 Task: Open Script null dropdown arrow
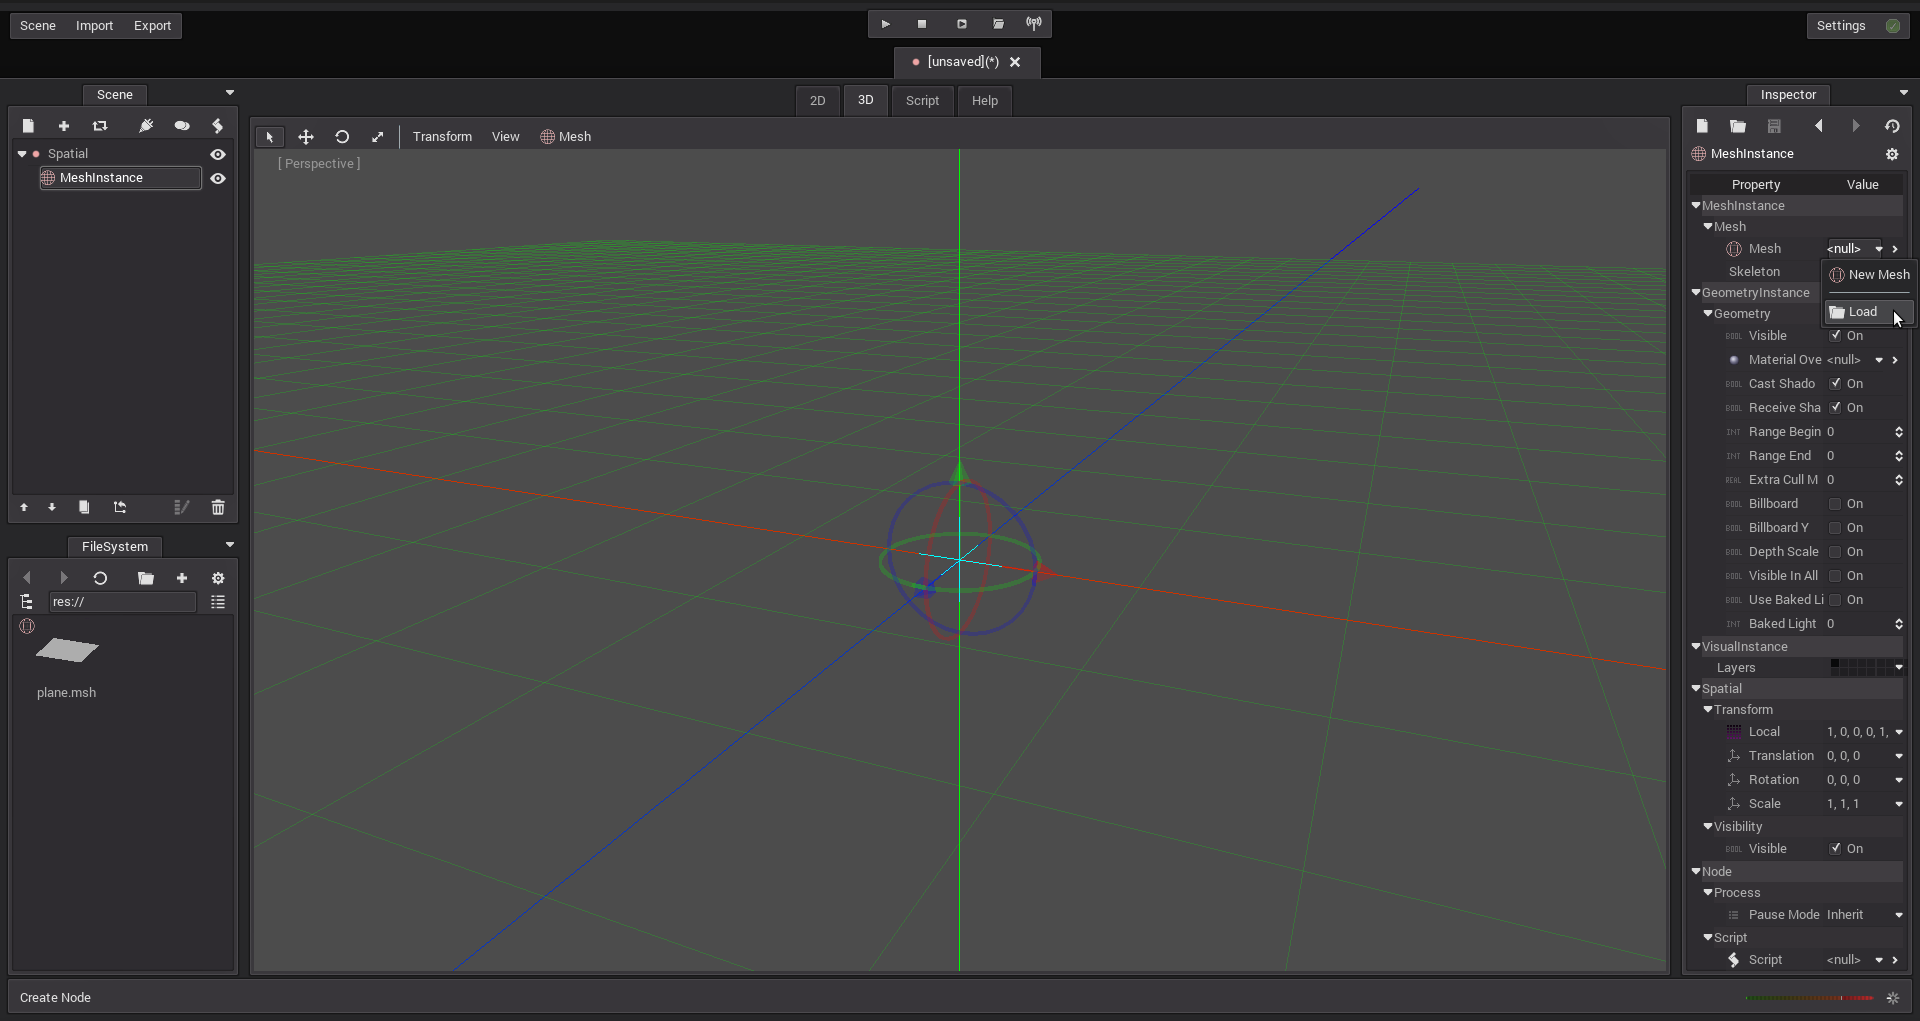[1879, 960]
